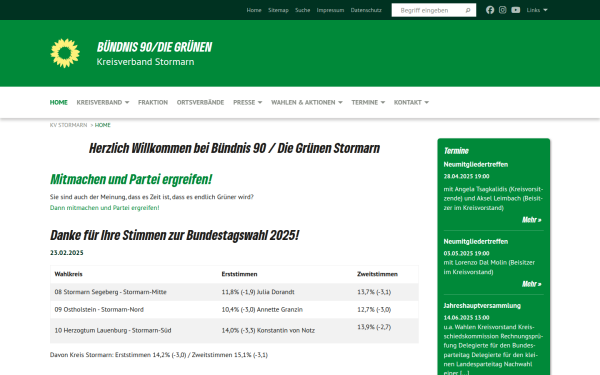Open 'Mitmachen und Partei ergreifen!' heading link
Screen dimensions: 600x375
pyautogui.click(x=131, y=179)
